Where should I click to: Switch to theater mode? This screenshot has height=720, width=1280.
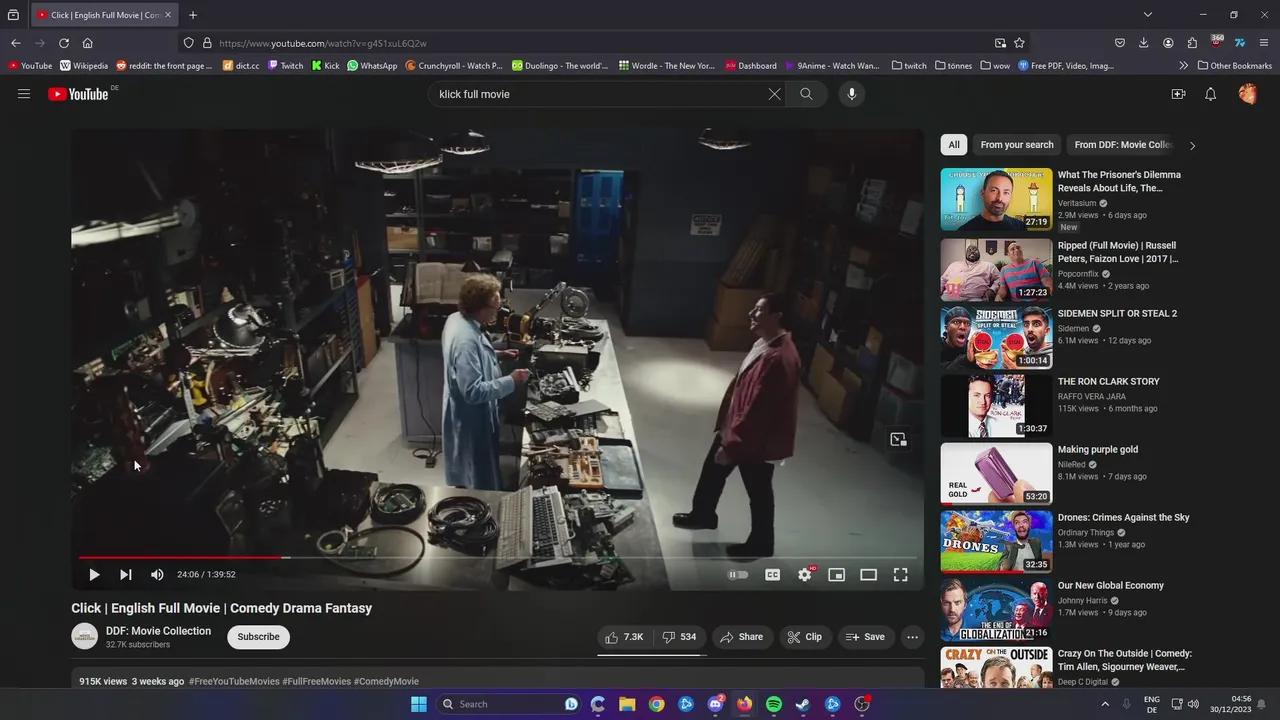tap(868, 575)
